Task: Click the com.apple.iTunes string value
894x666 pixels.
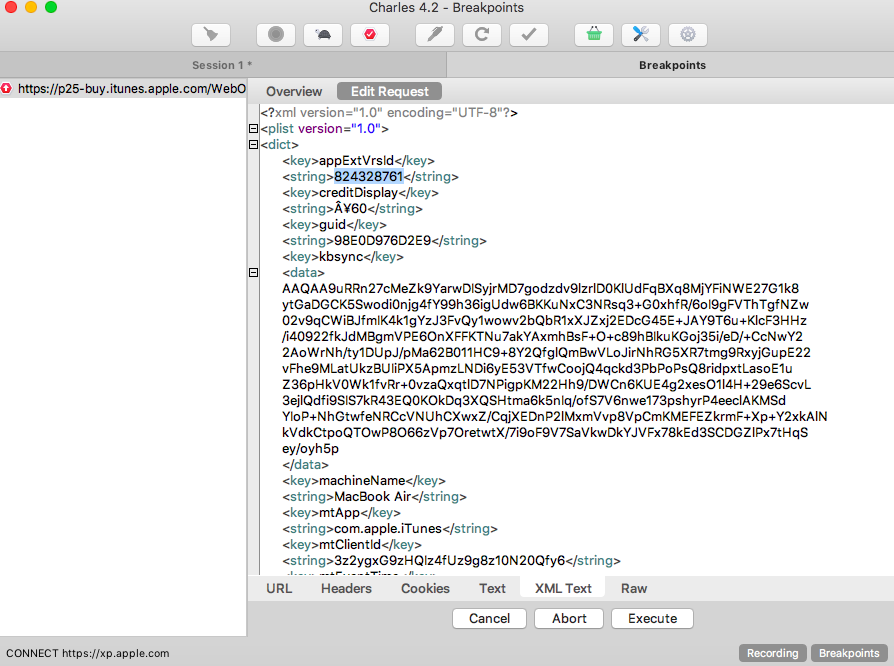Action: 388,529
